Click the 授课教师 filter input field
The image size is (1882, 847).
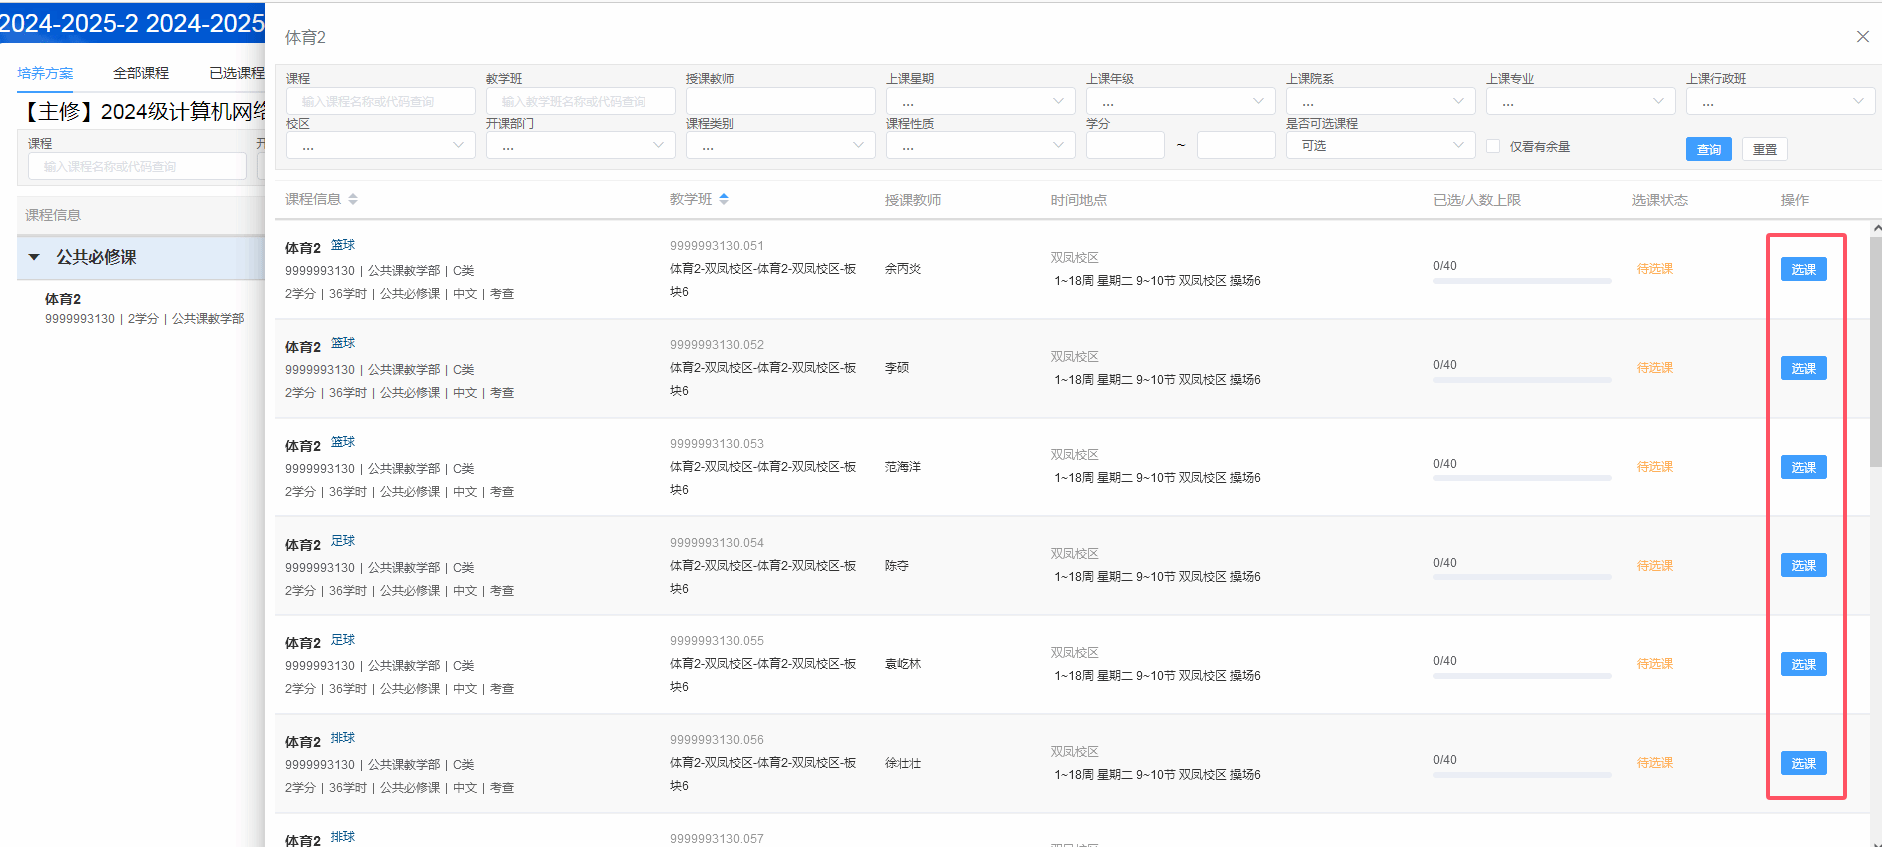pyautogui.click(x=780, y=101)
